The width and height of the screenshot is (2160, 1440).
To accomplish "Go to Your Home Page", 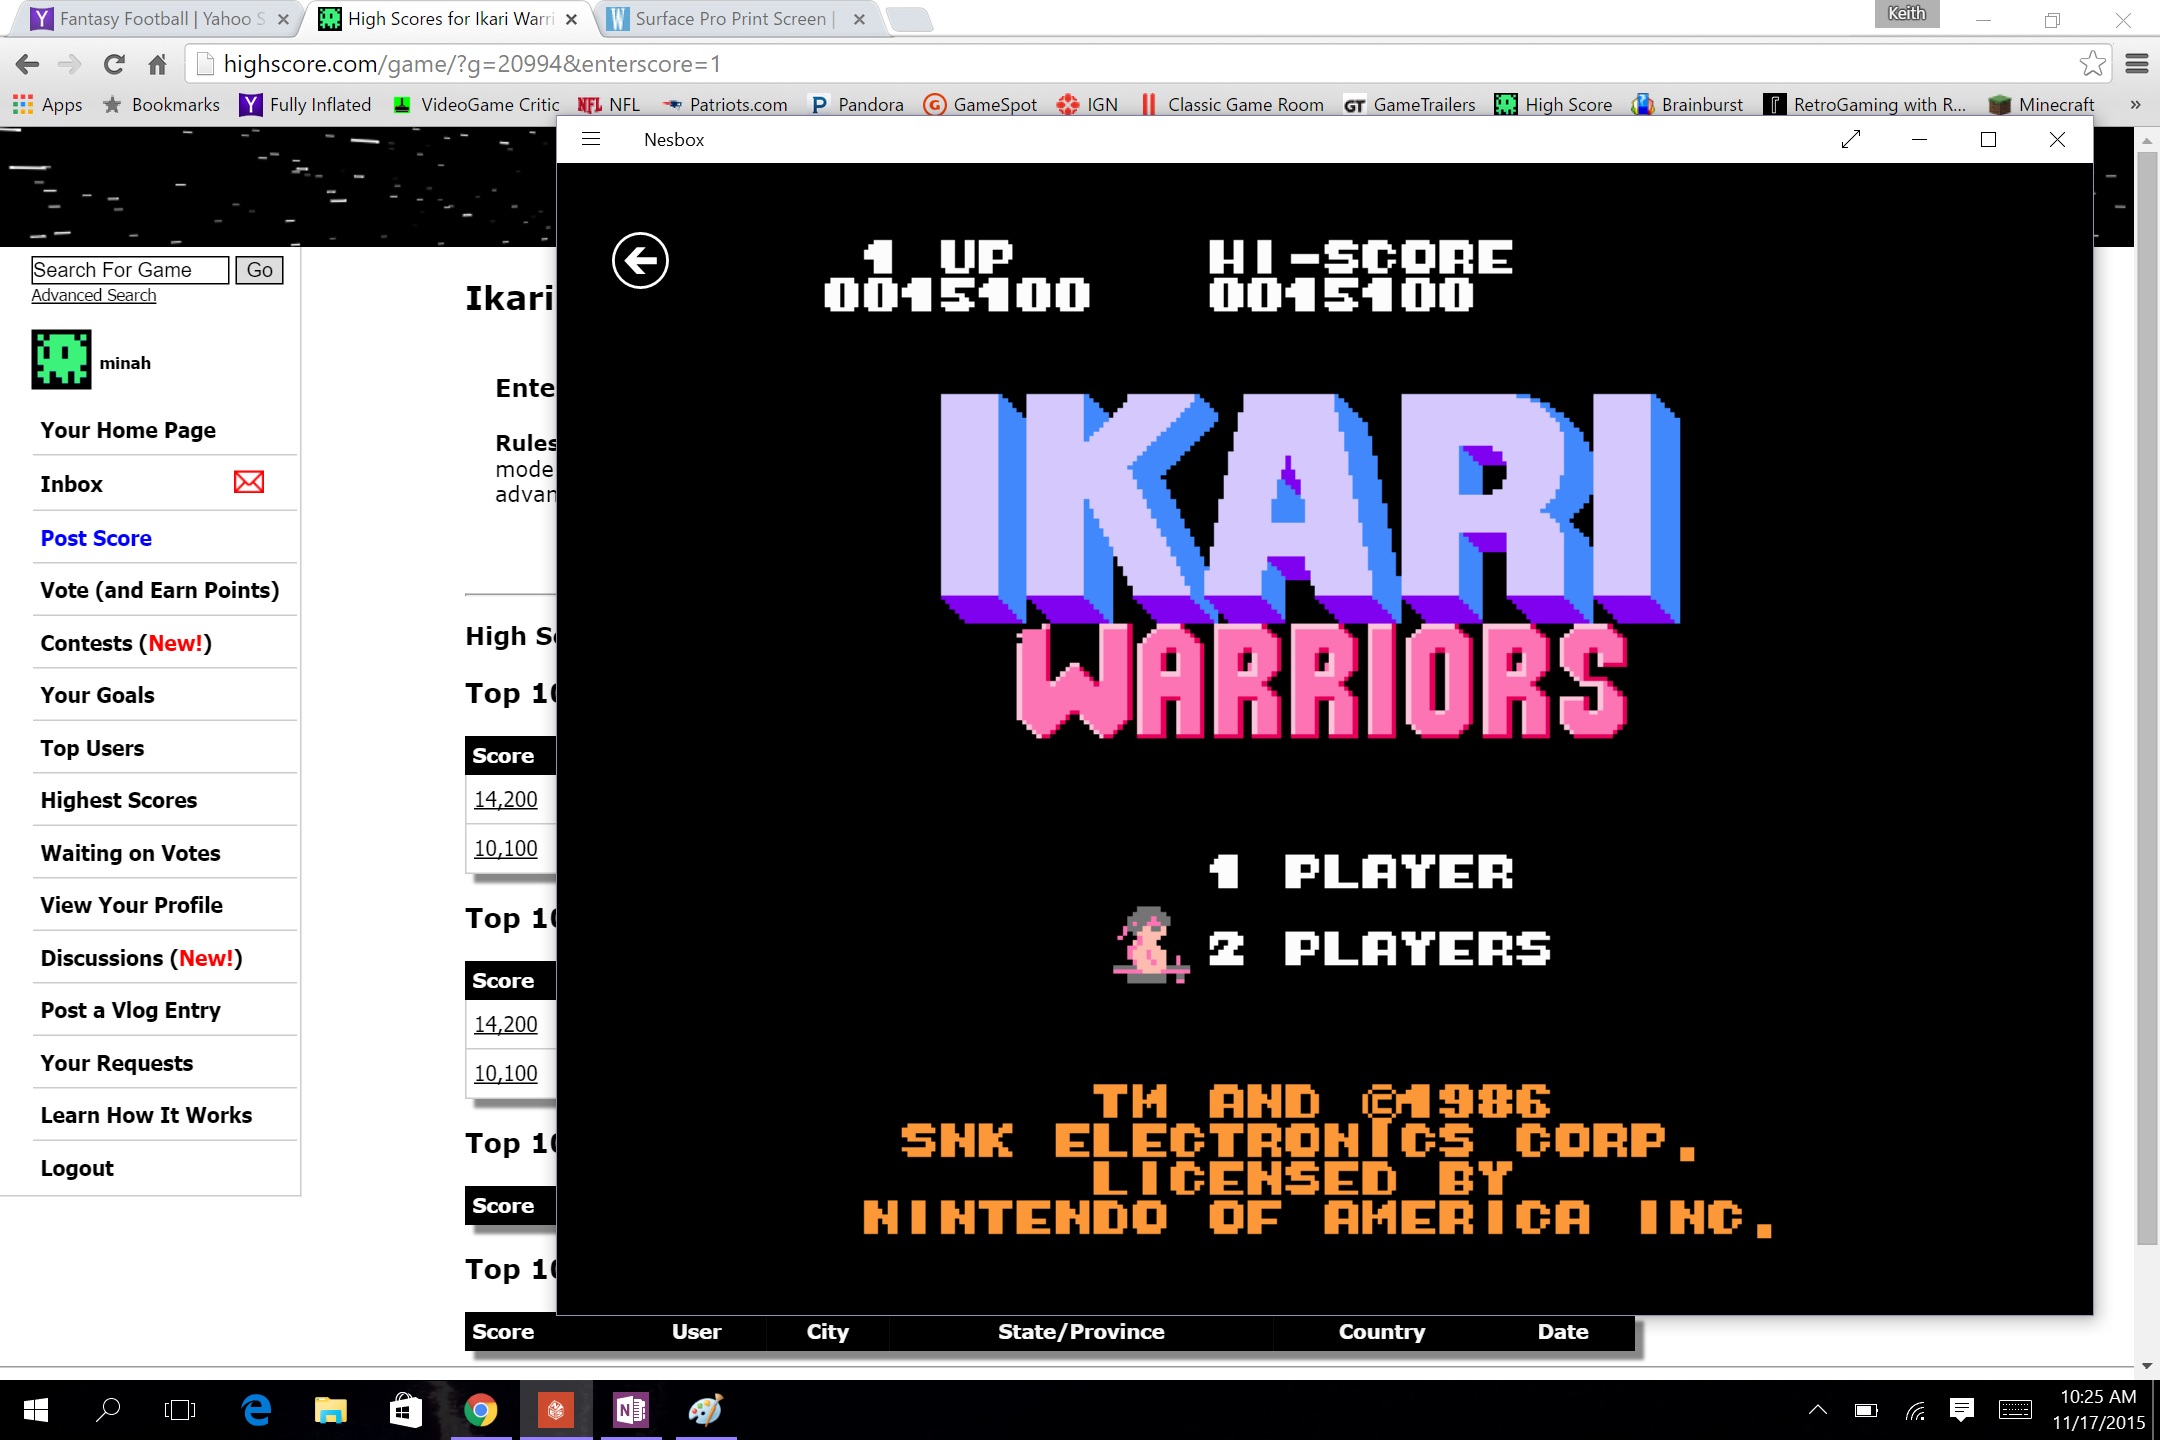I will 128,430.
